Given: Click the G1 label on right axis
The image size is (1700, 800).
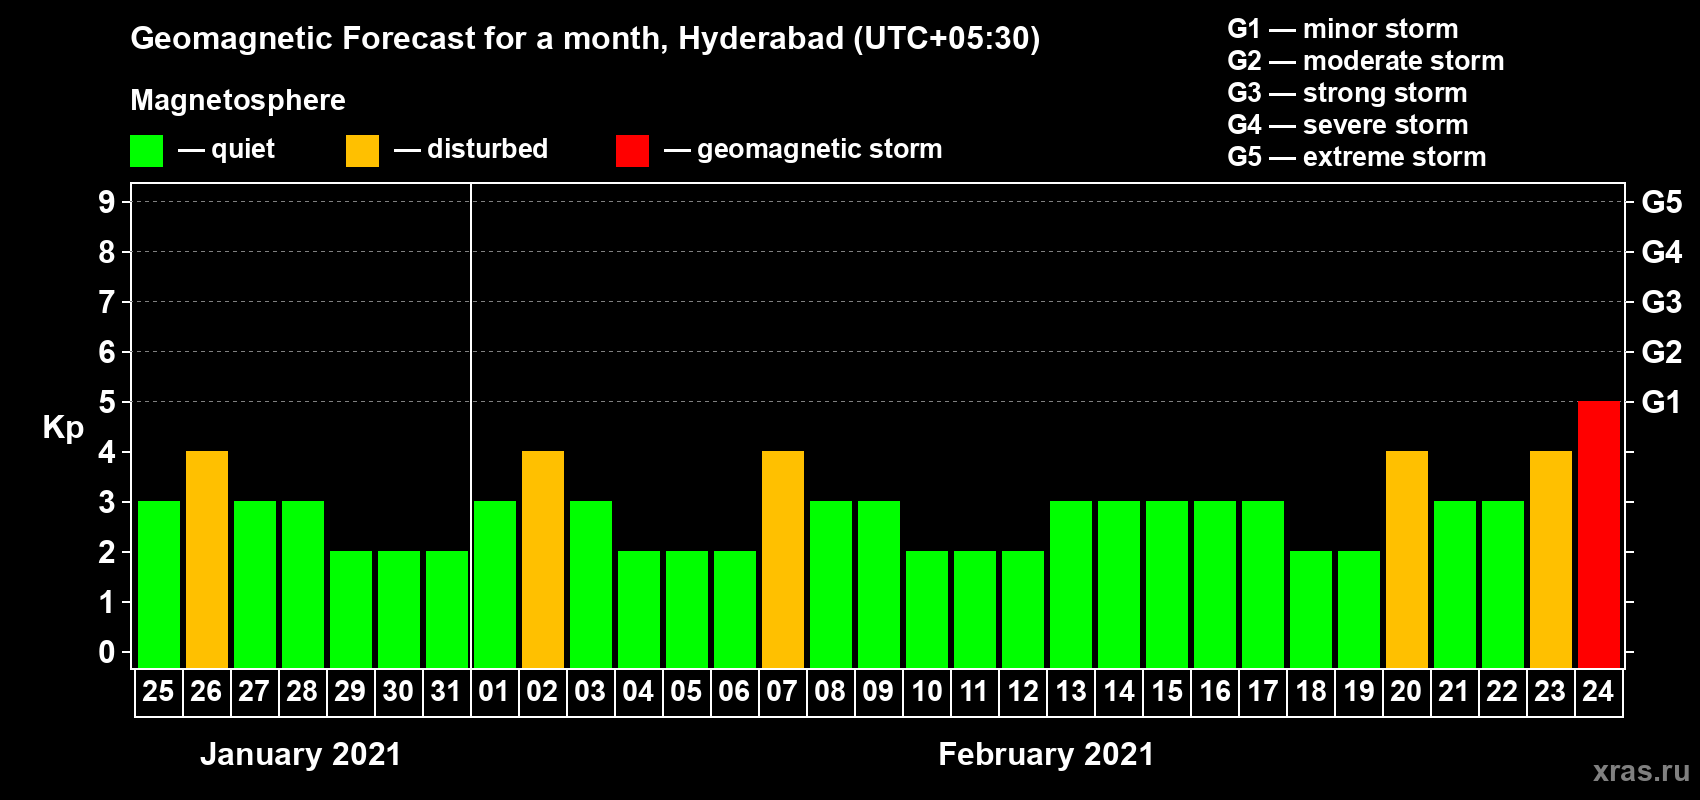Looking at the screenshot, I should point(1661,402).
